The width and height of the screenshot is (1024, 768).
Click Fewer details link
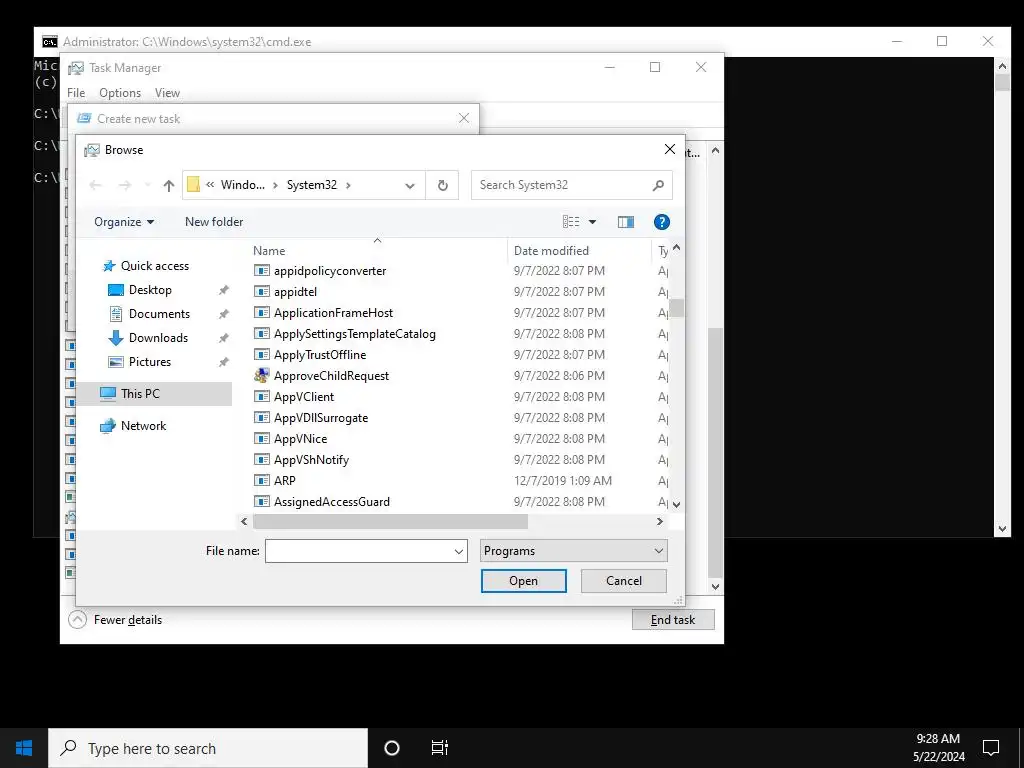pos(128,620)
